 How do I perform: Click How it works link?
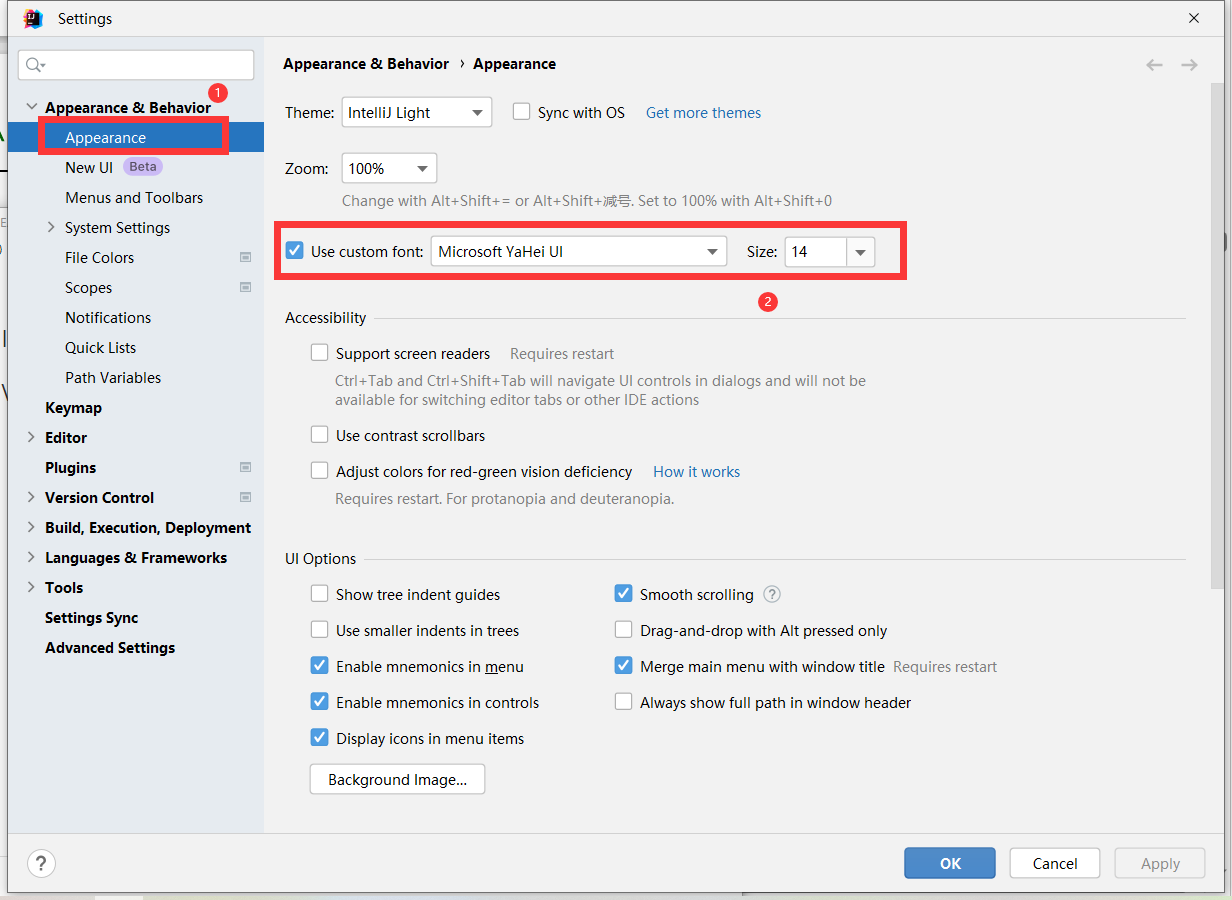click(x=696, y=471)
